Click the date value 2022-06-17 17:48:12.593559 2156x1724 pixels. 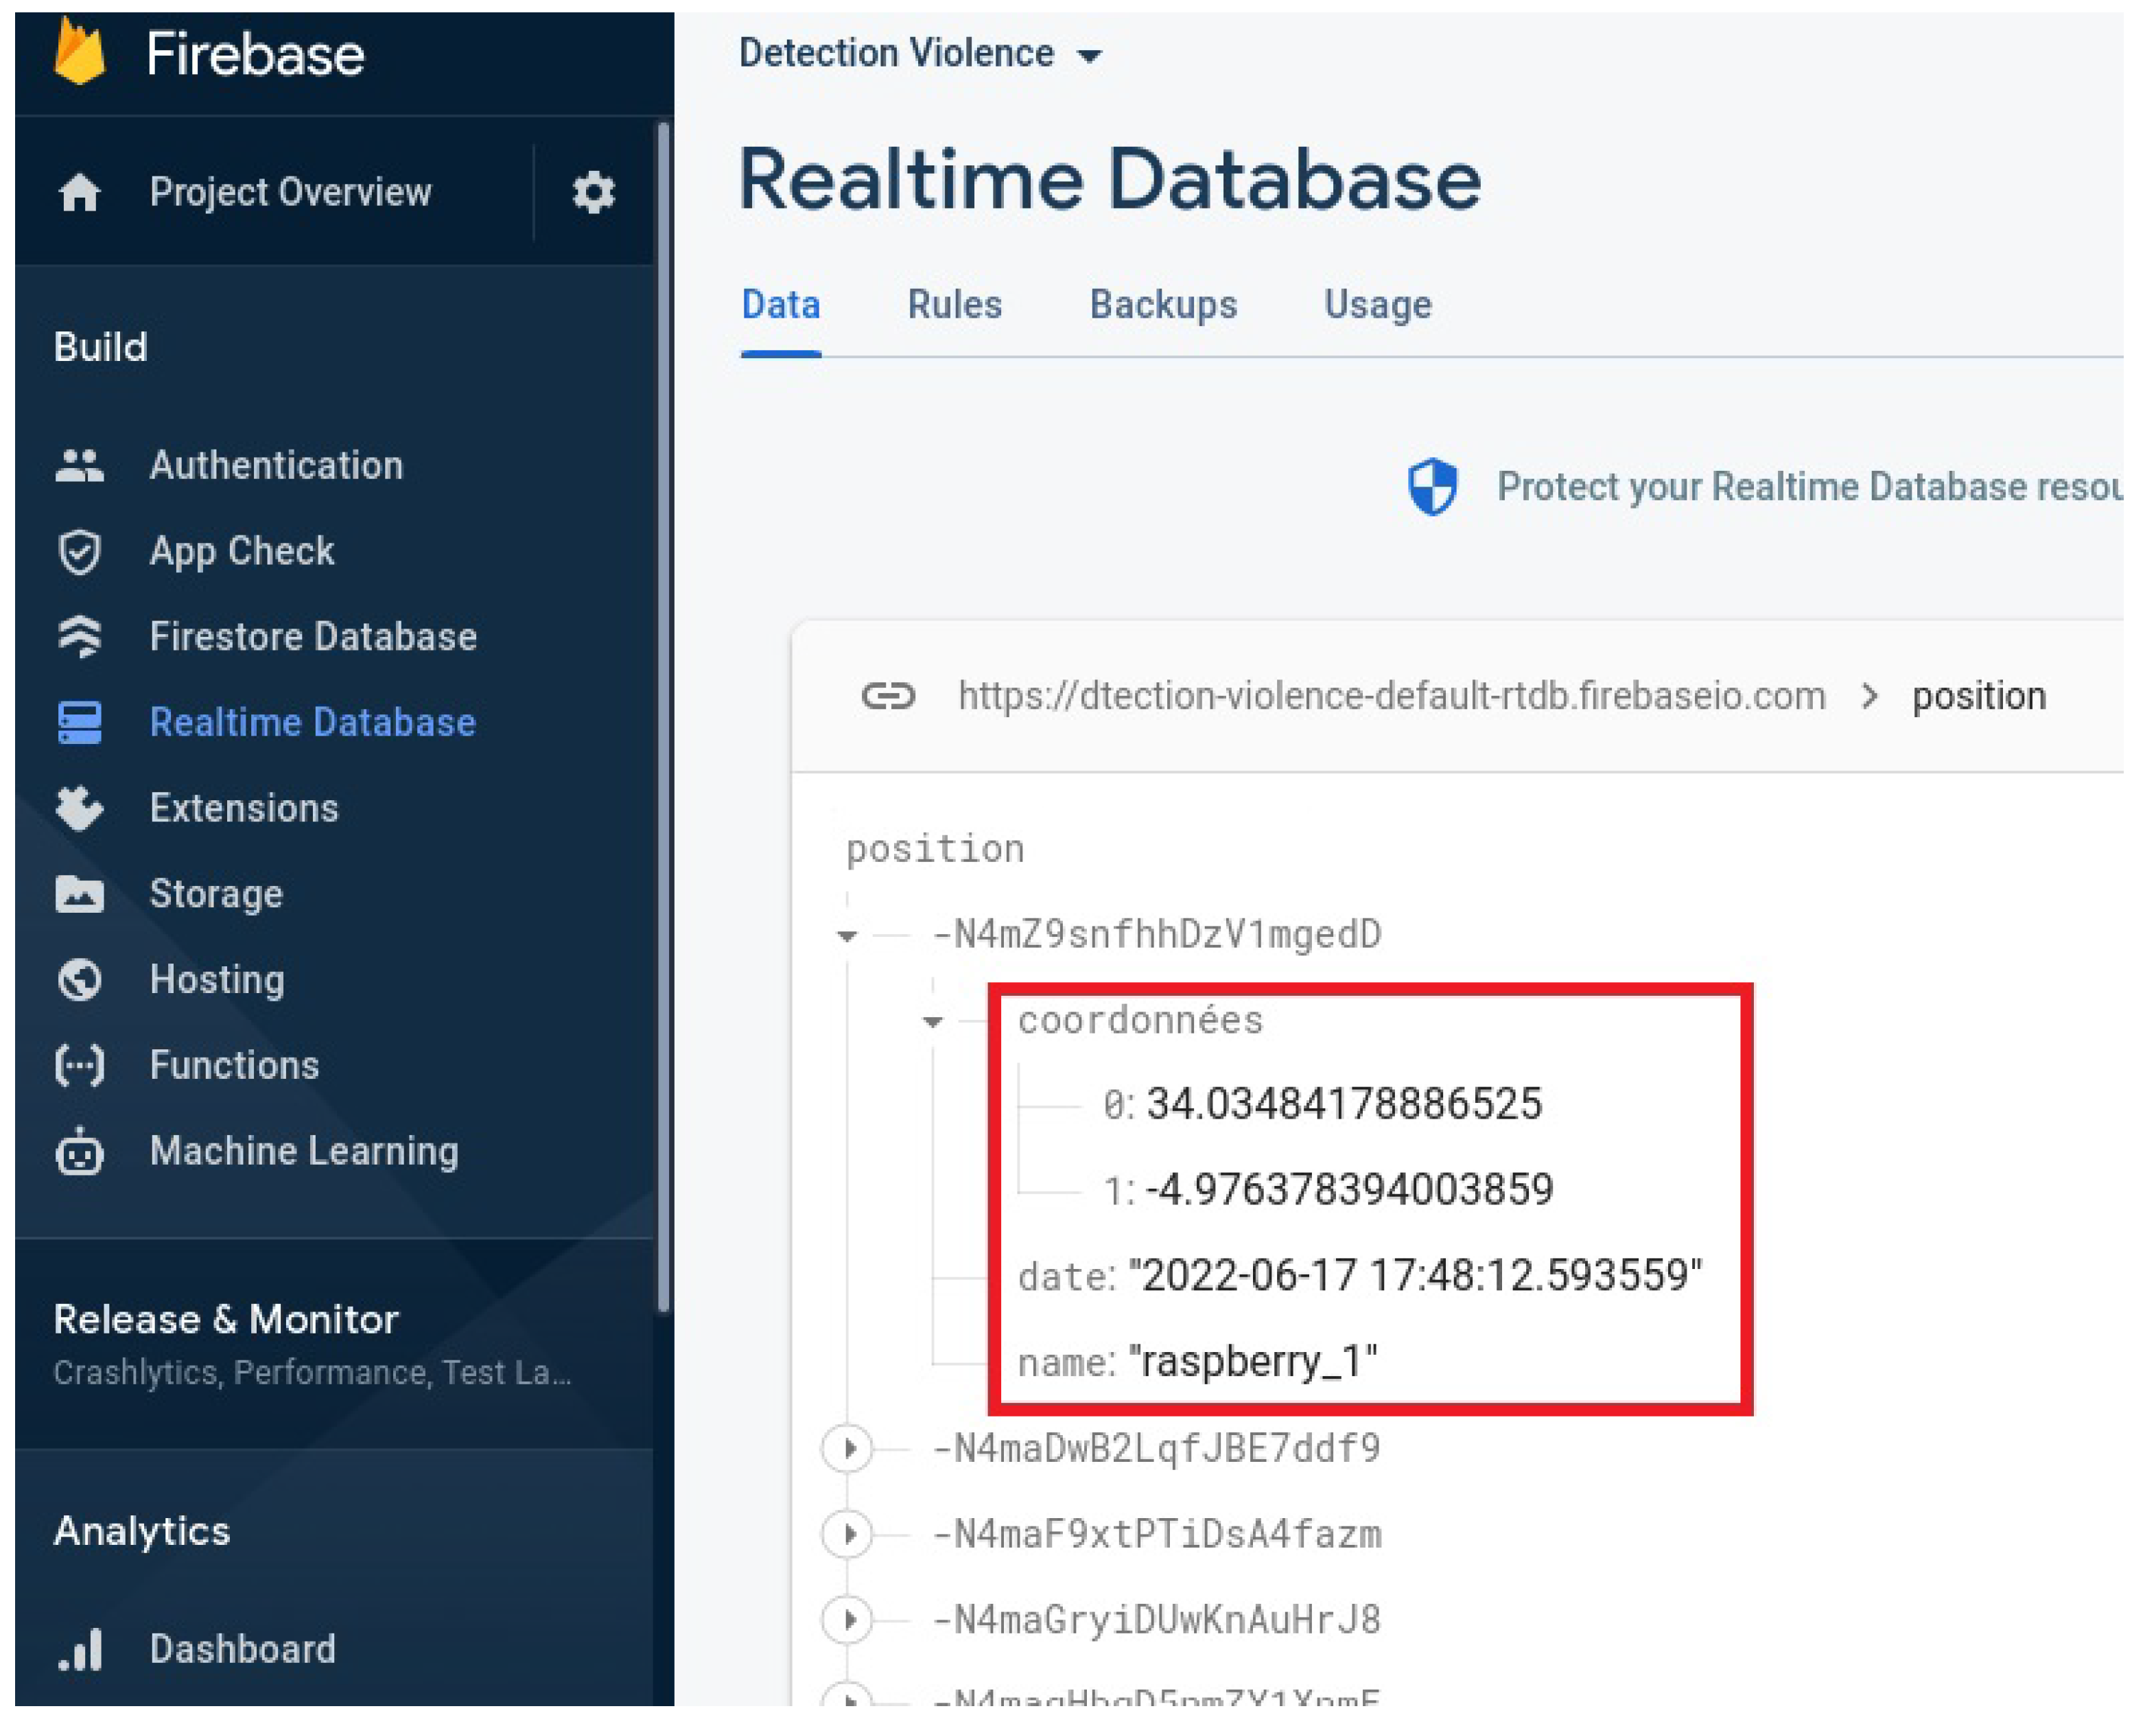[x=1415, y=1276]
